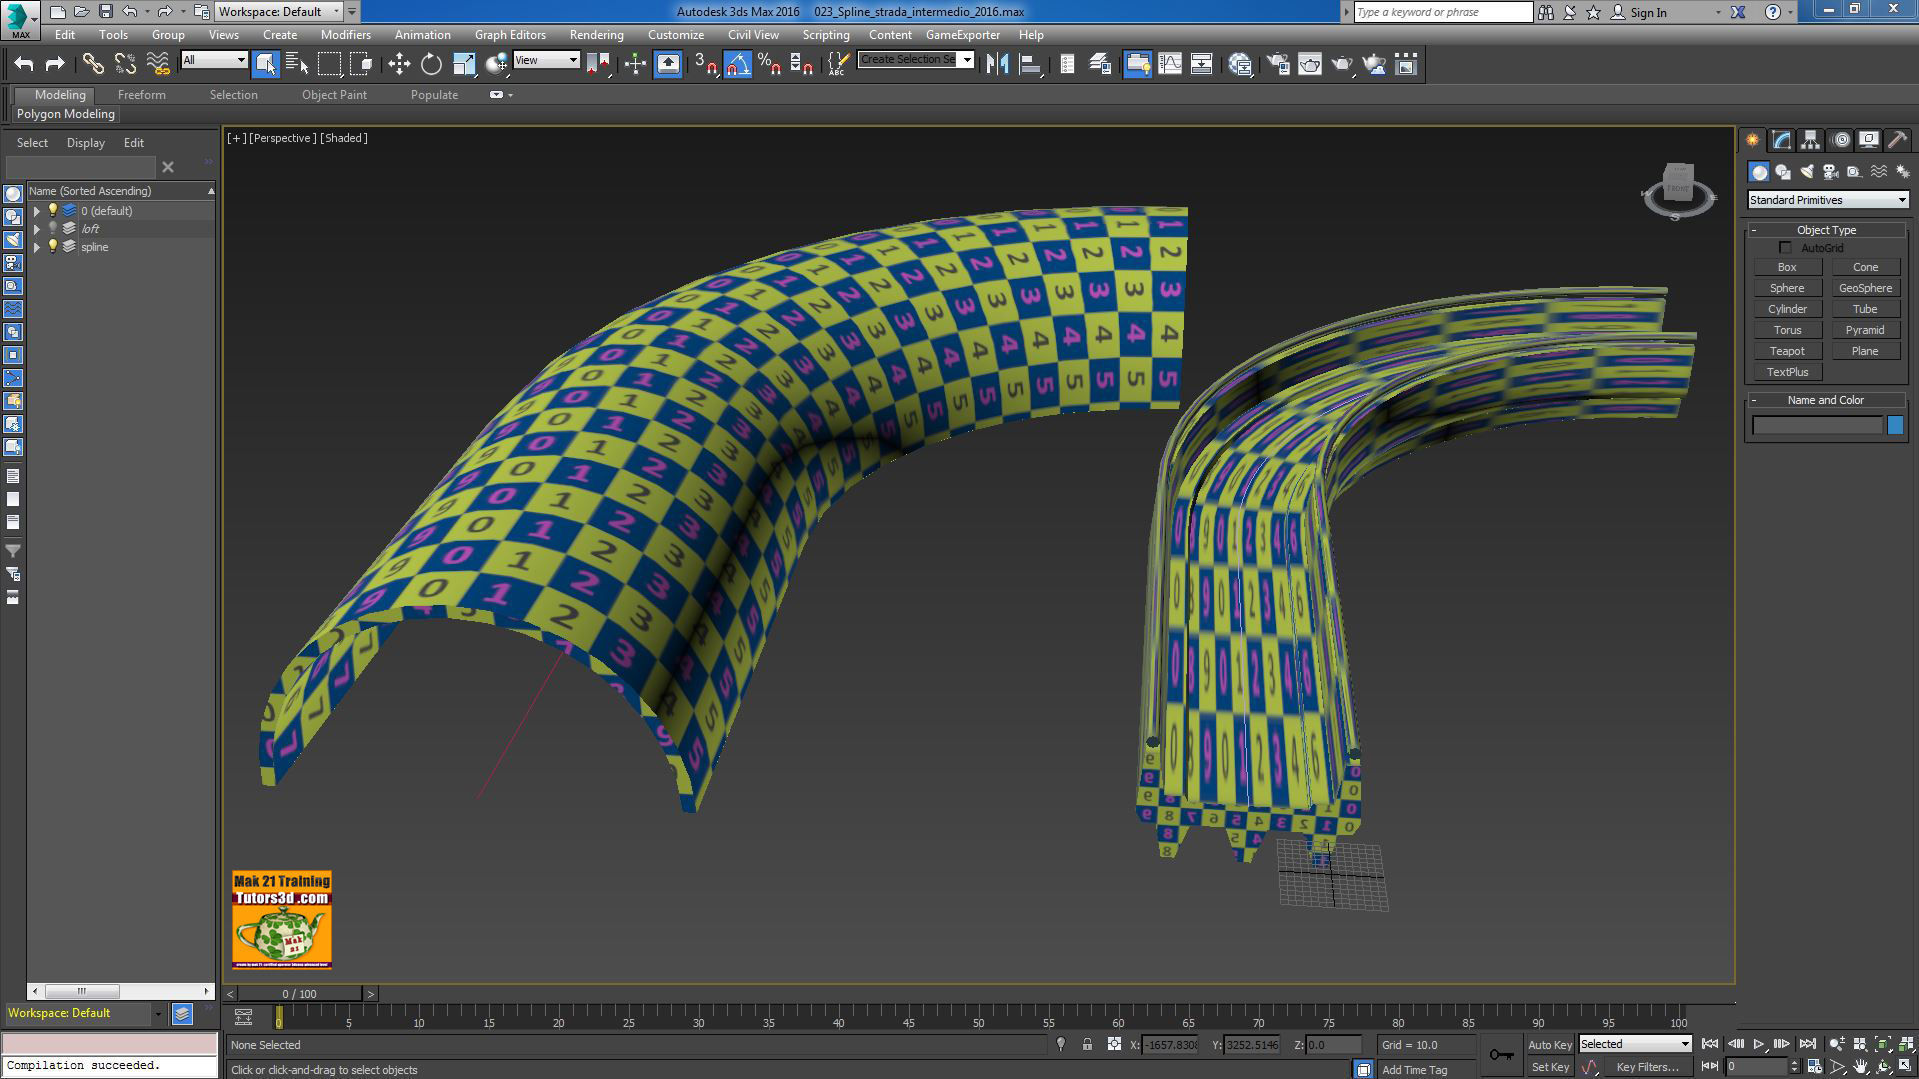The image size is (1919, 1079).
Task: Toggle Selection Lock padlock in status bar
Action: 1087,1044
